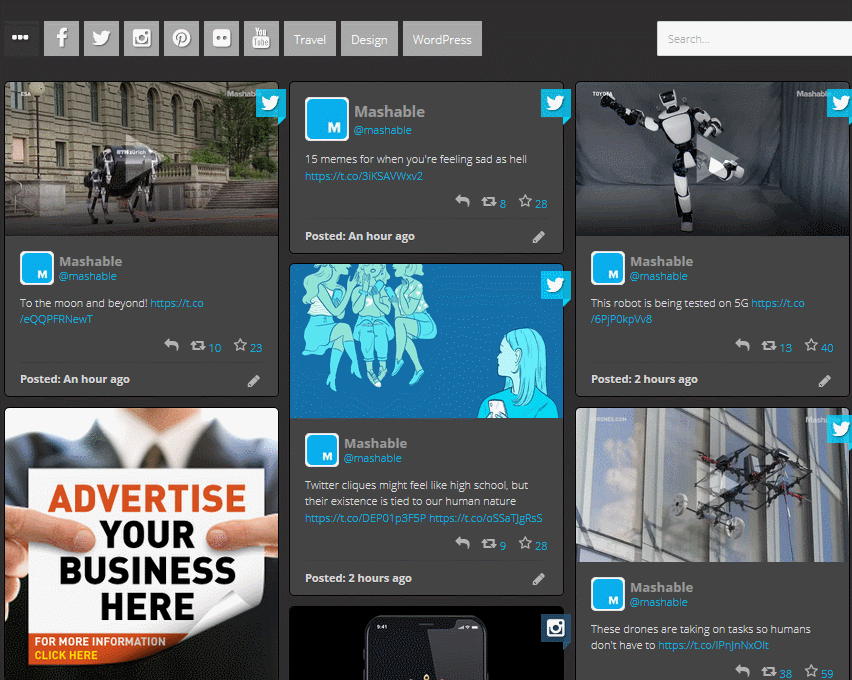Viewport: 852px width, 680px height.
Task: Favorite 'To the moon and beyond' tweet
Action: tap(240, 345)
